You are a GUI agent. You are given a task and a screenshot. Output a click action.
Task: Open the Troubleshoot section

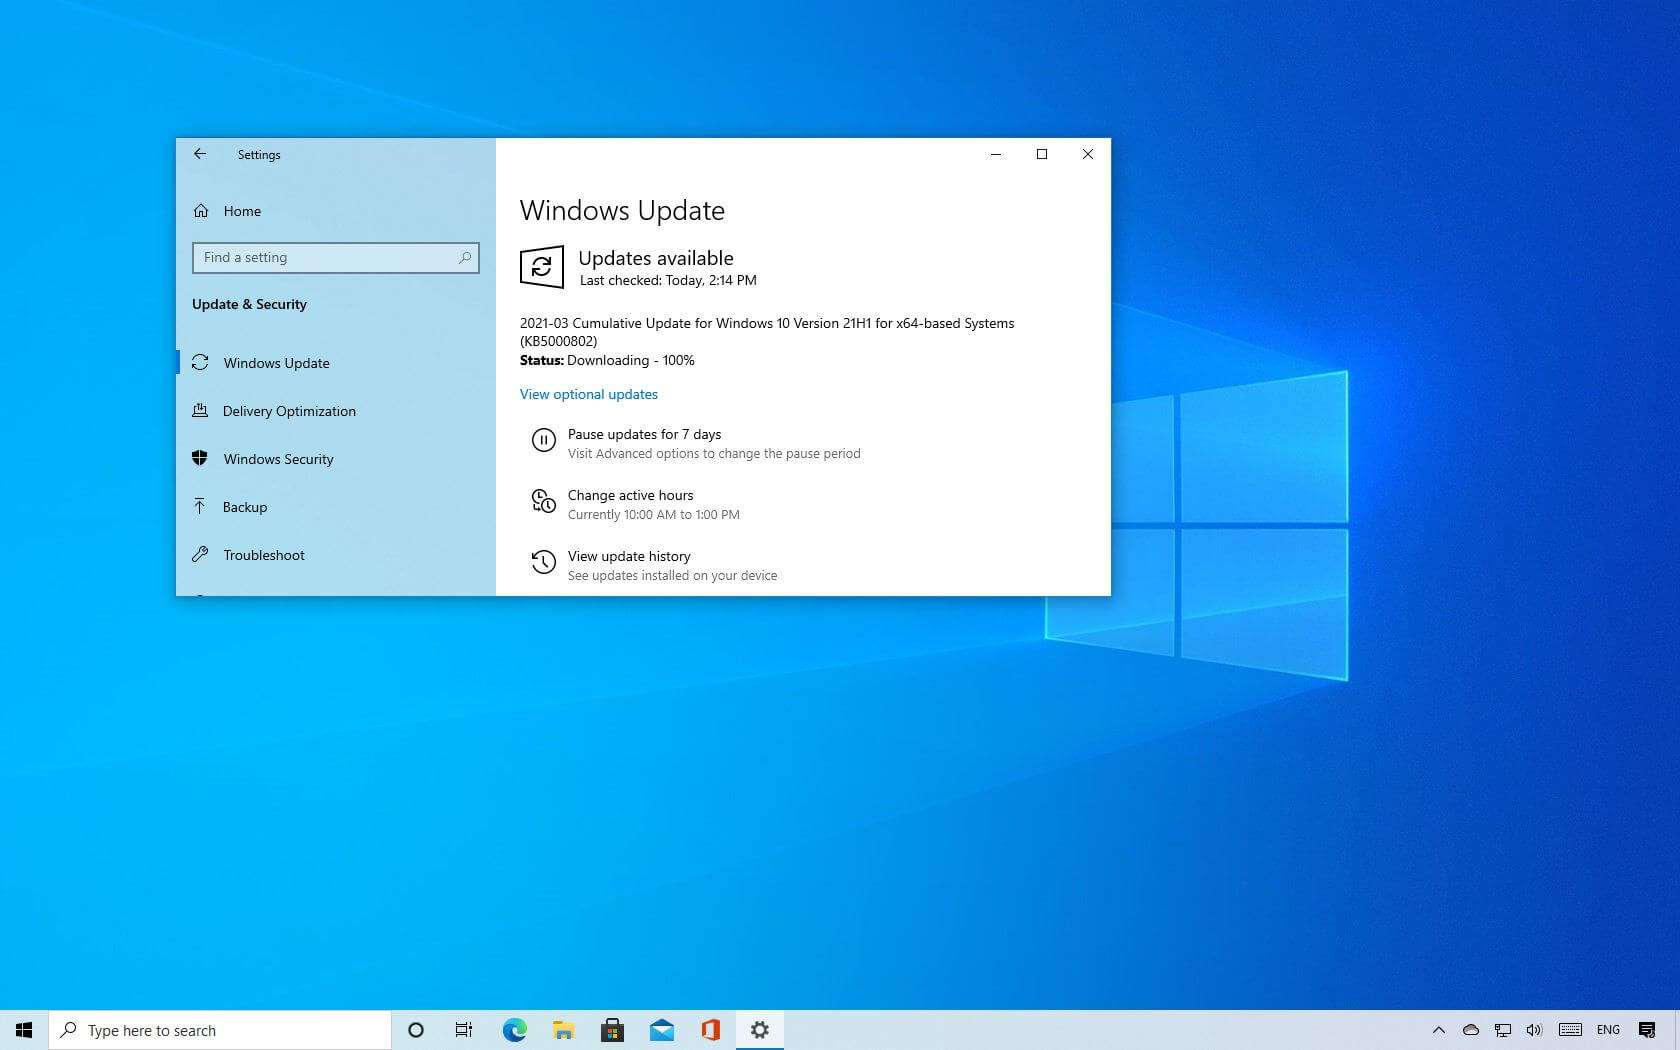click(335, 555)
